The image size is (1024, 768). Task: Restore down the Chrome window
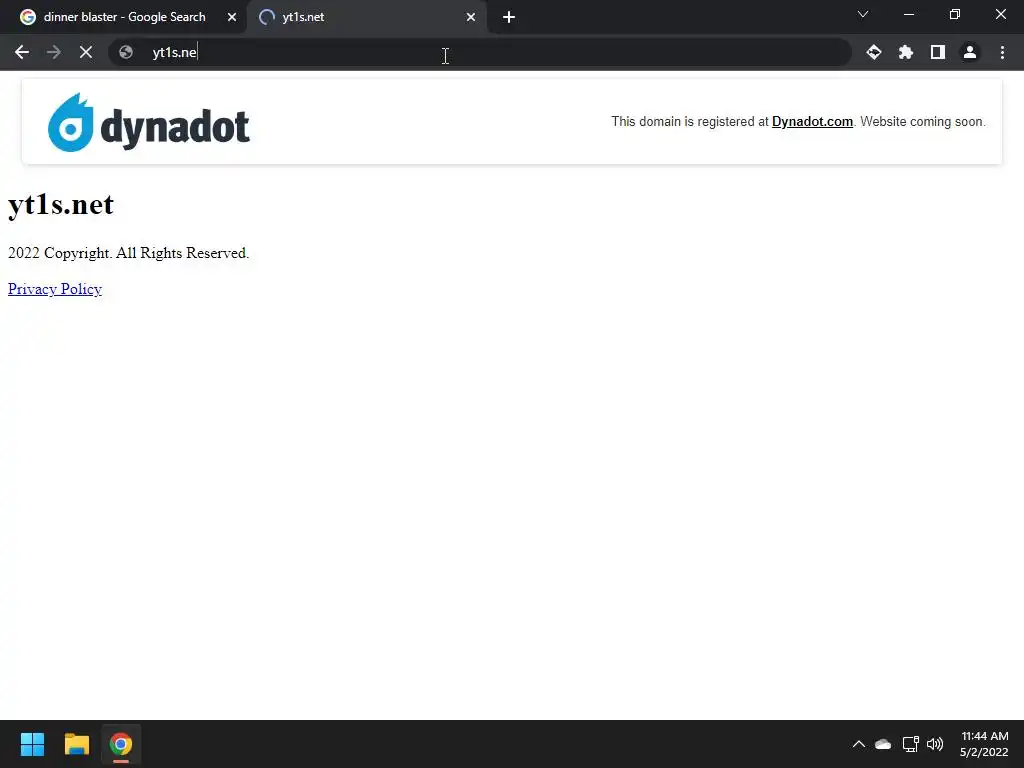955,14
